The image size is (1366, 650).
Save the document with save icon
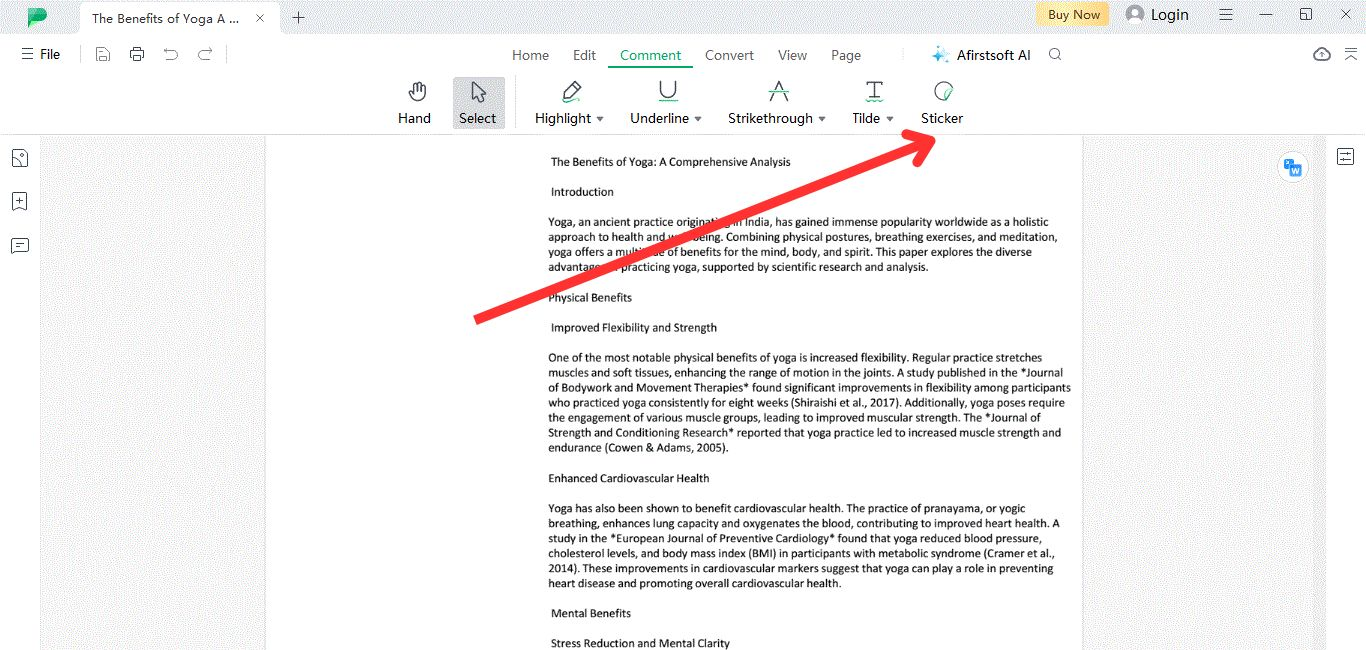click(x=103, y=54)
